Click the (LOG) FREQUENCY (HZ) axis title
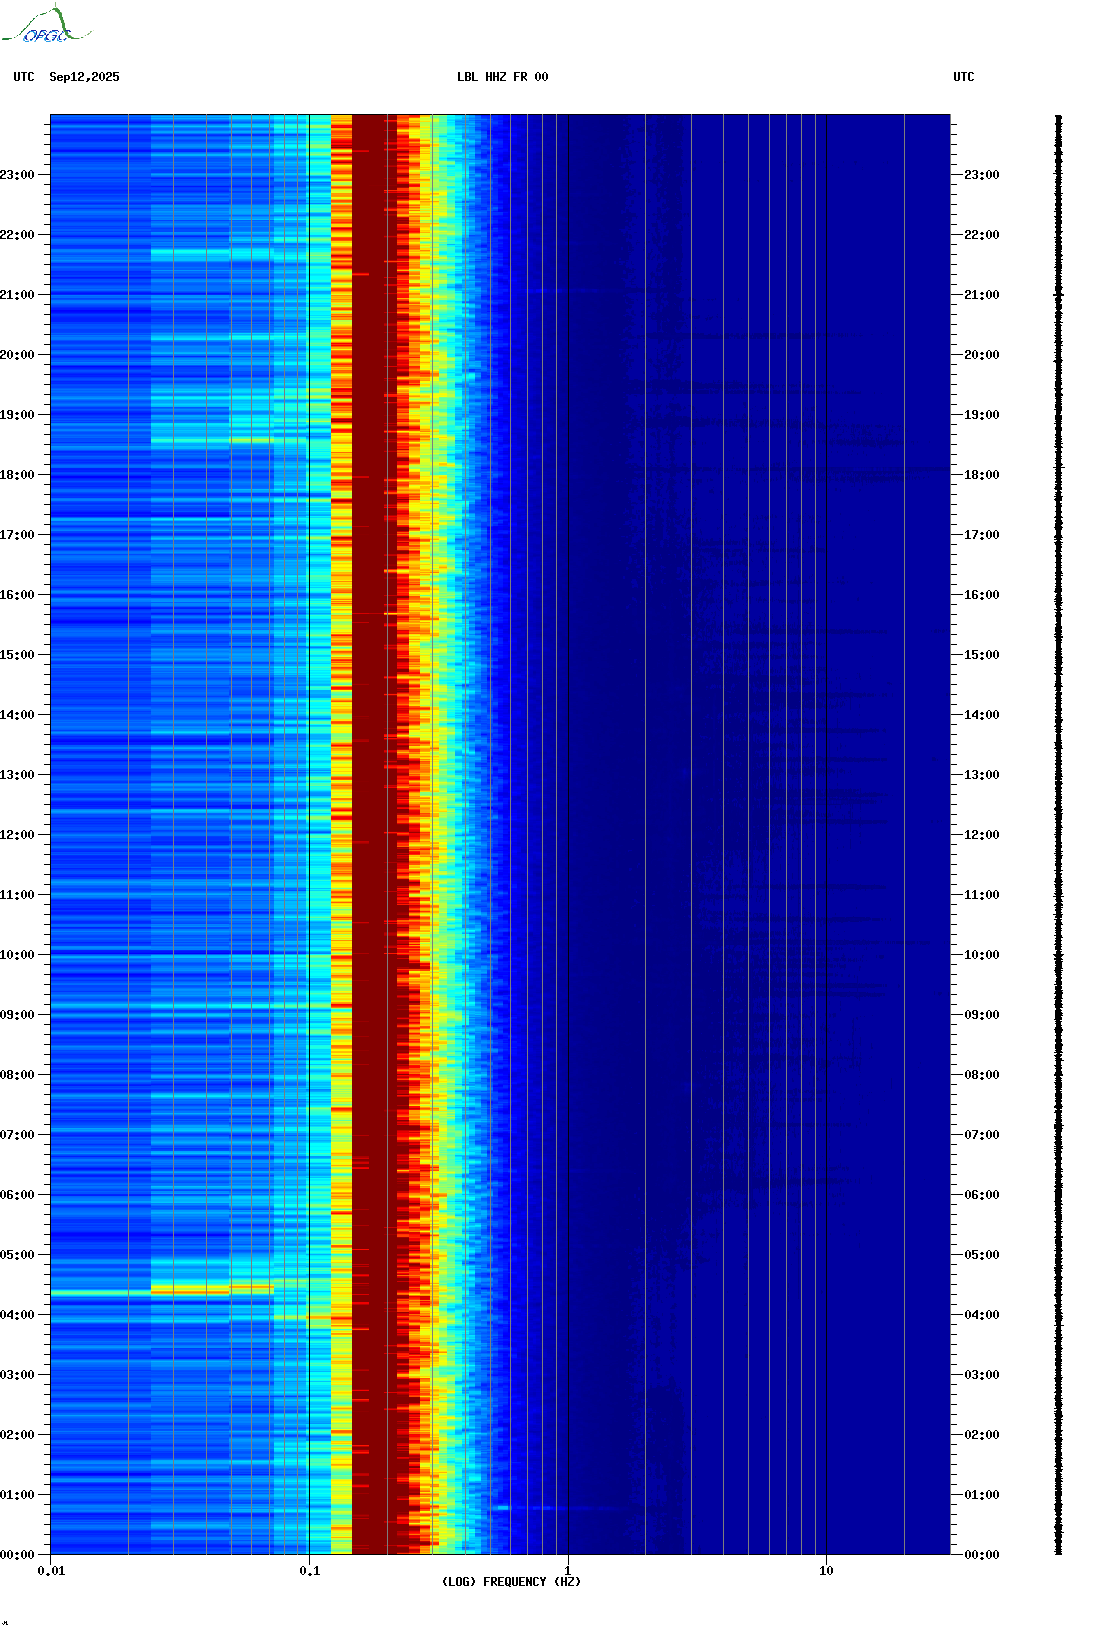Screen dimensions: 1102x1634 coord(511,1582)
